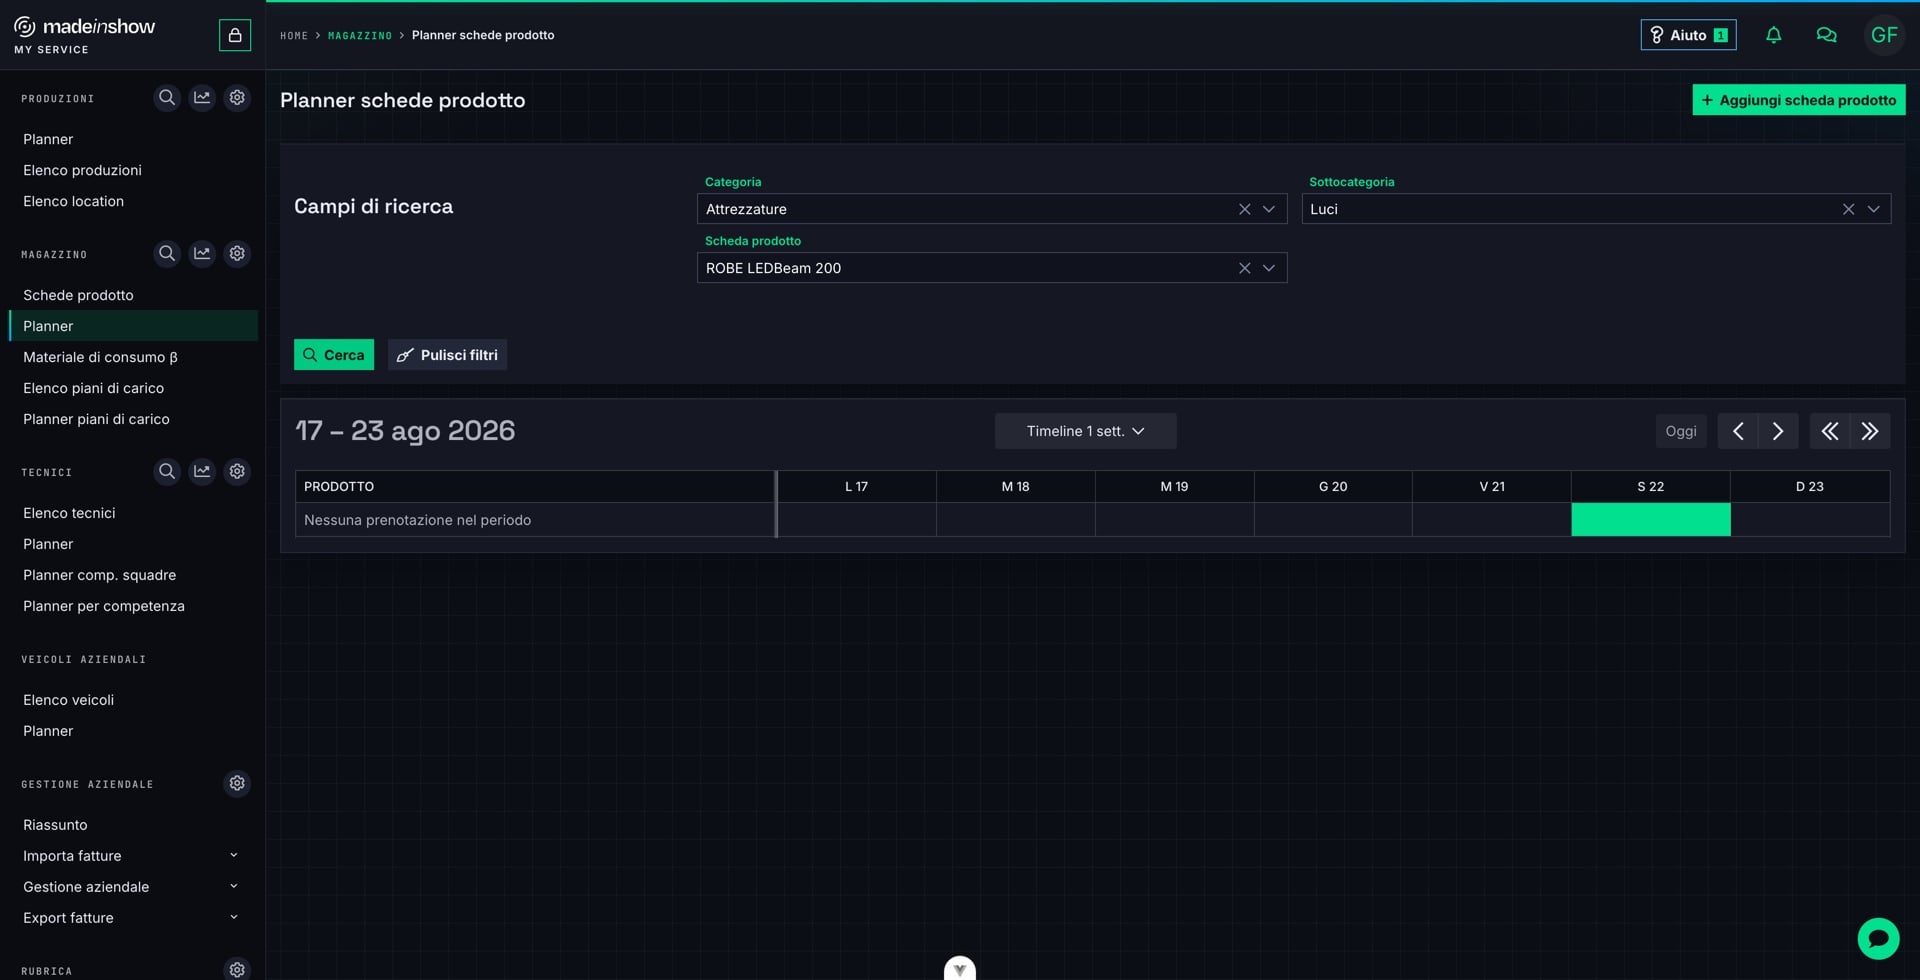Open Scheda prodotto dropdown arrow
This screenshot has height=980, width=1920.
point(1269,268)
